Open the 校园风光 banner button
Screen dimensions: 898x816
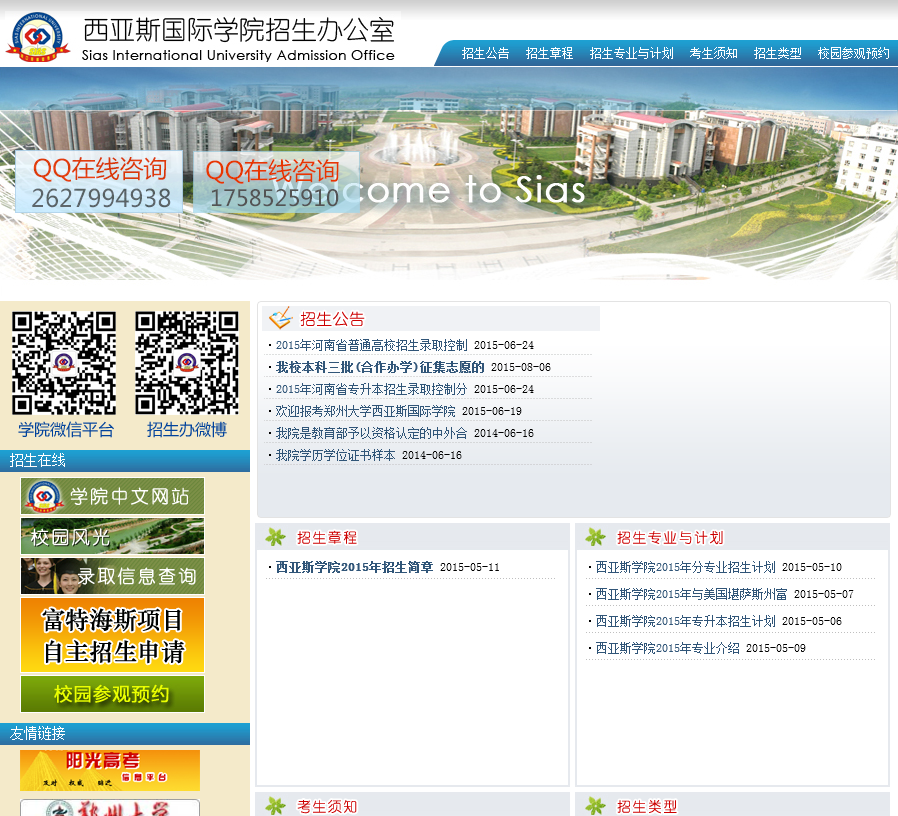[112, 536]
